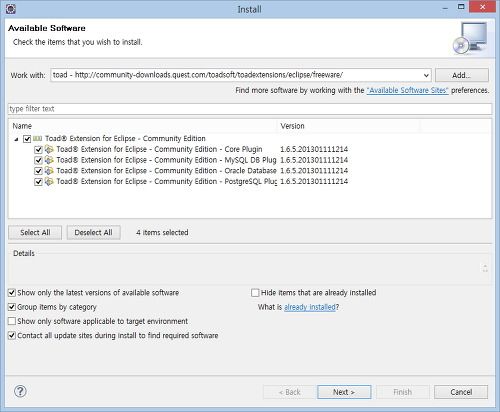This screenshot has width=500, height=412.
Task: Click the Oracle Database feature icon
Action: pos(49,171)
